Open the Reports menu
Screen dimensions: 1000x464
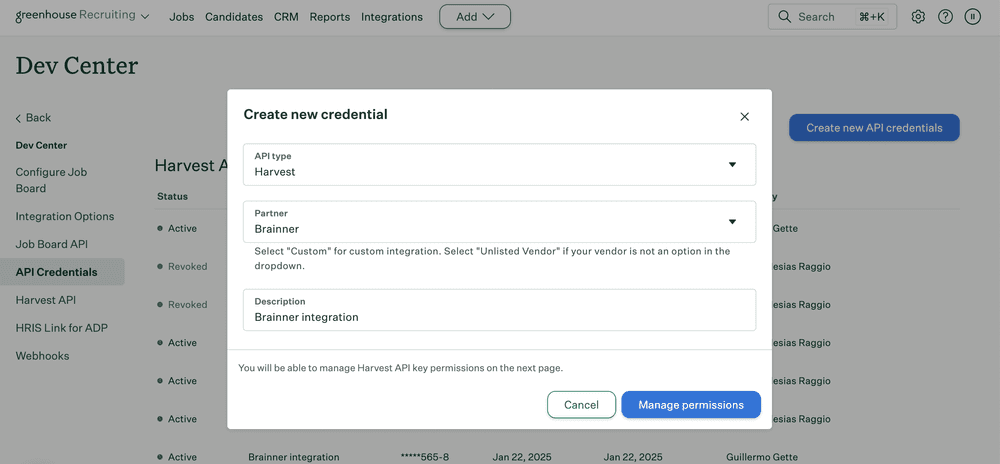point(330,17)
